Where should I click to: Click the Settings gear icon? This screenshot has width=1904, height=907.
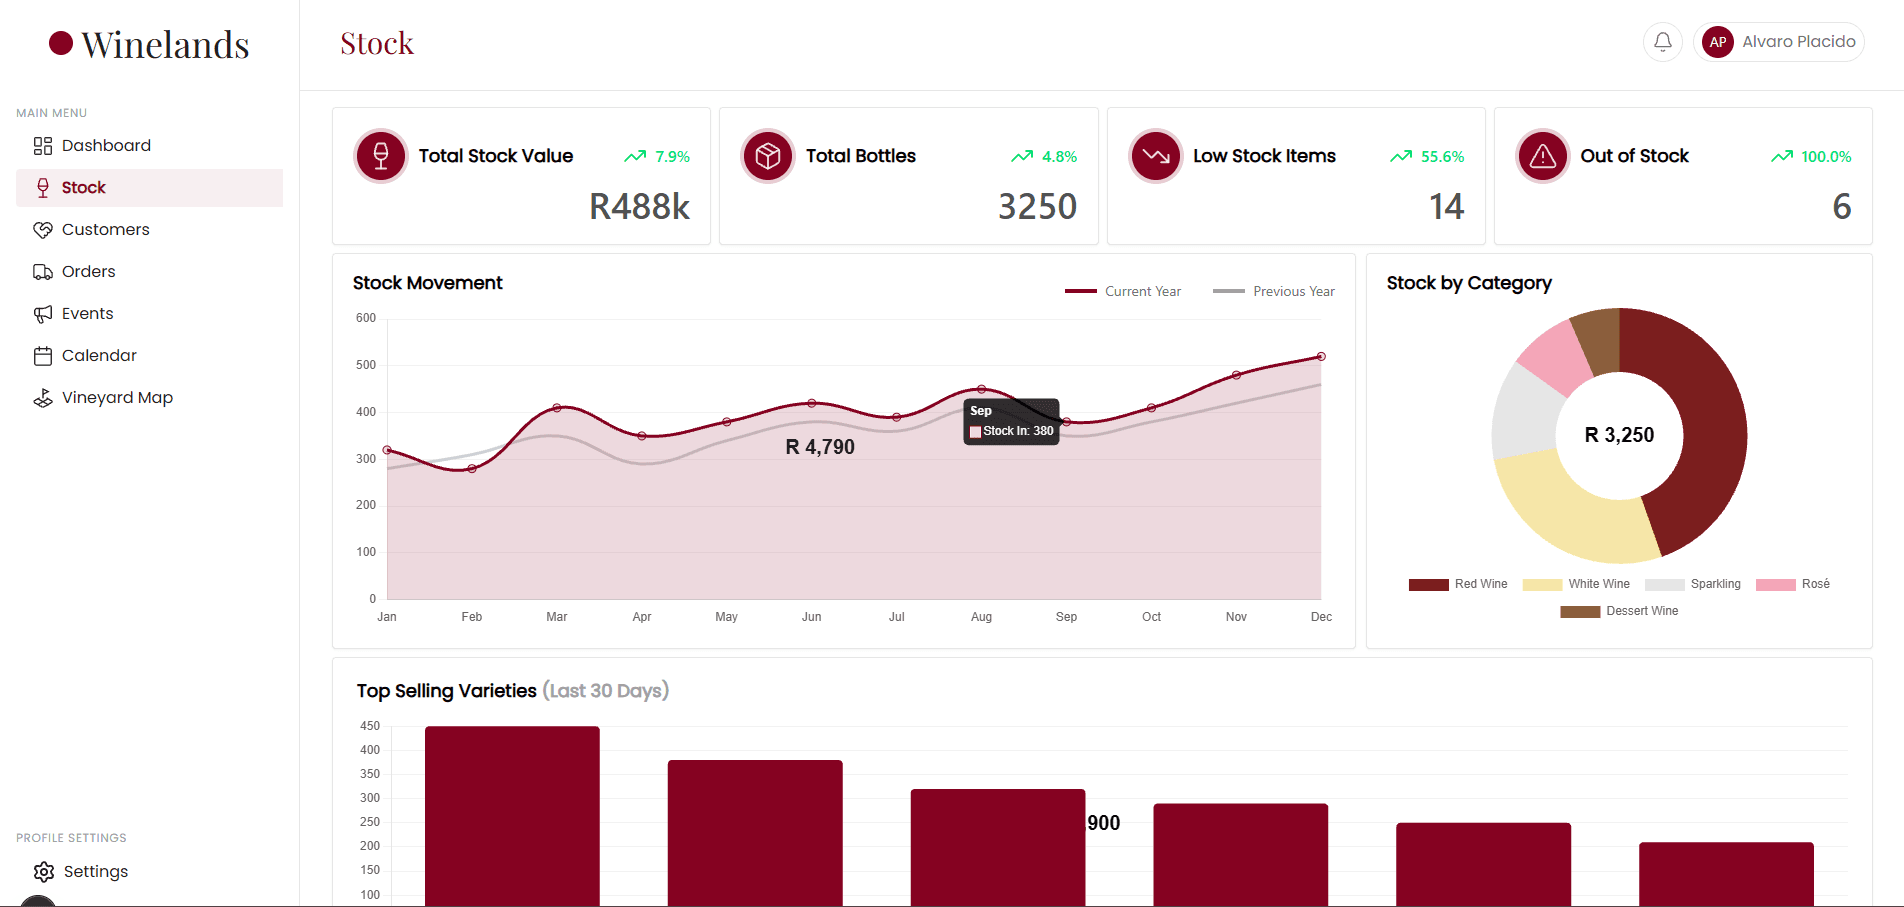click(44, 872)
